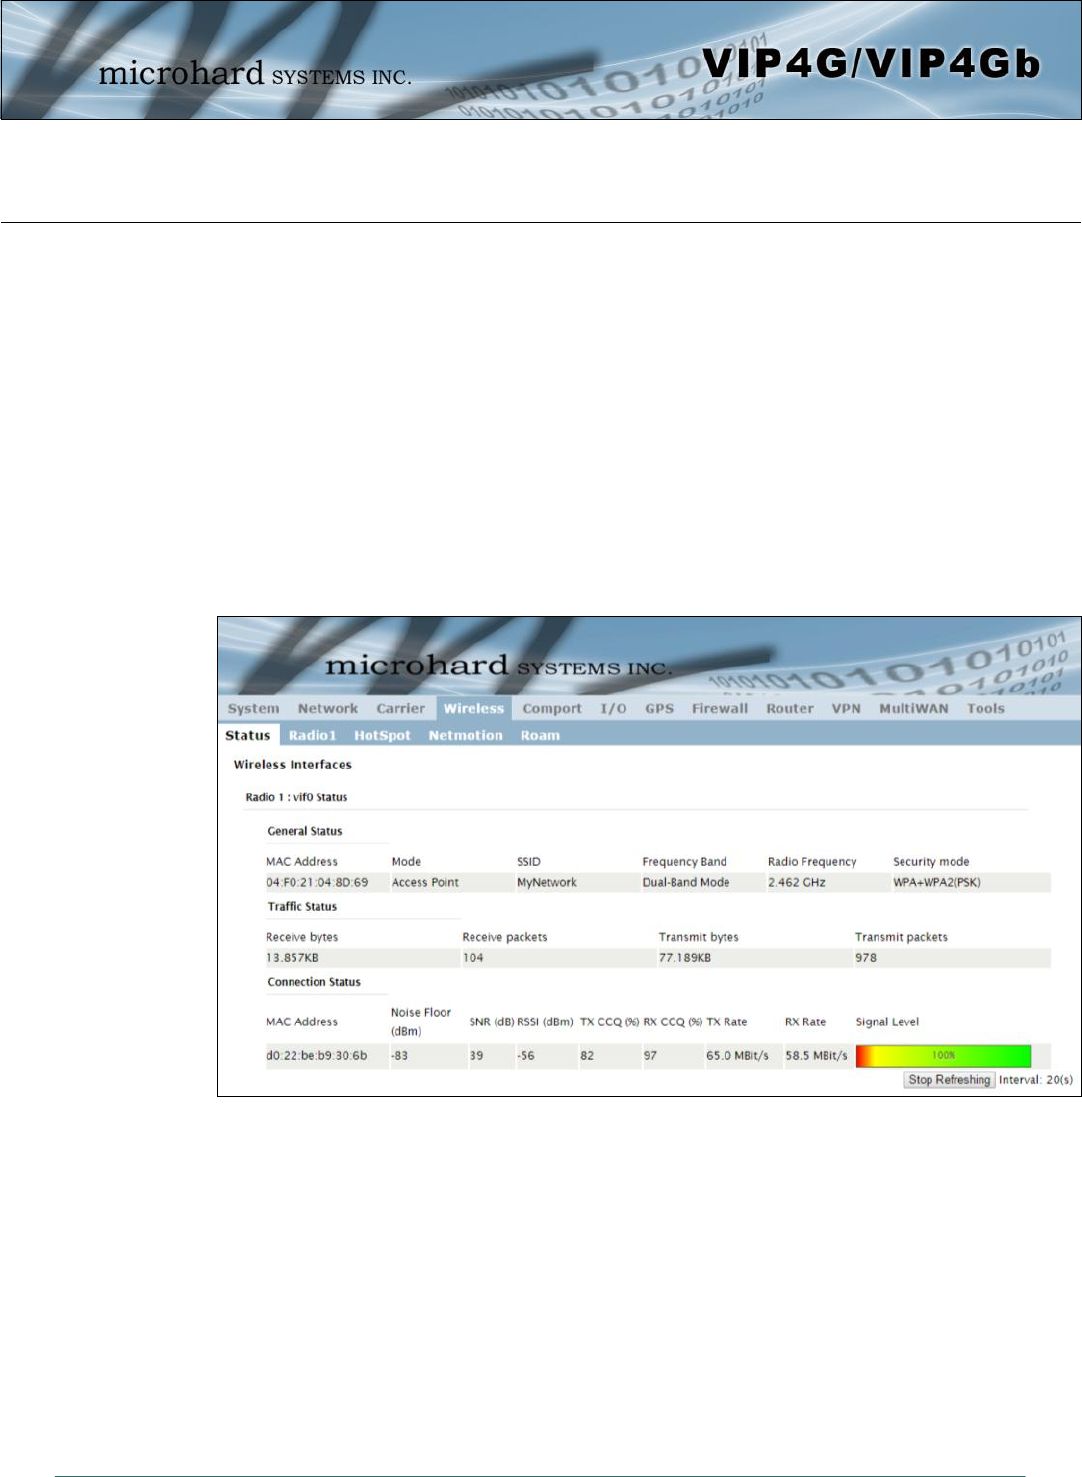The width and height of the screenshot is (1082, 1477).
Task: Switch to the HotSpot submenu
Action: coord(382,735)
